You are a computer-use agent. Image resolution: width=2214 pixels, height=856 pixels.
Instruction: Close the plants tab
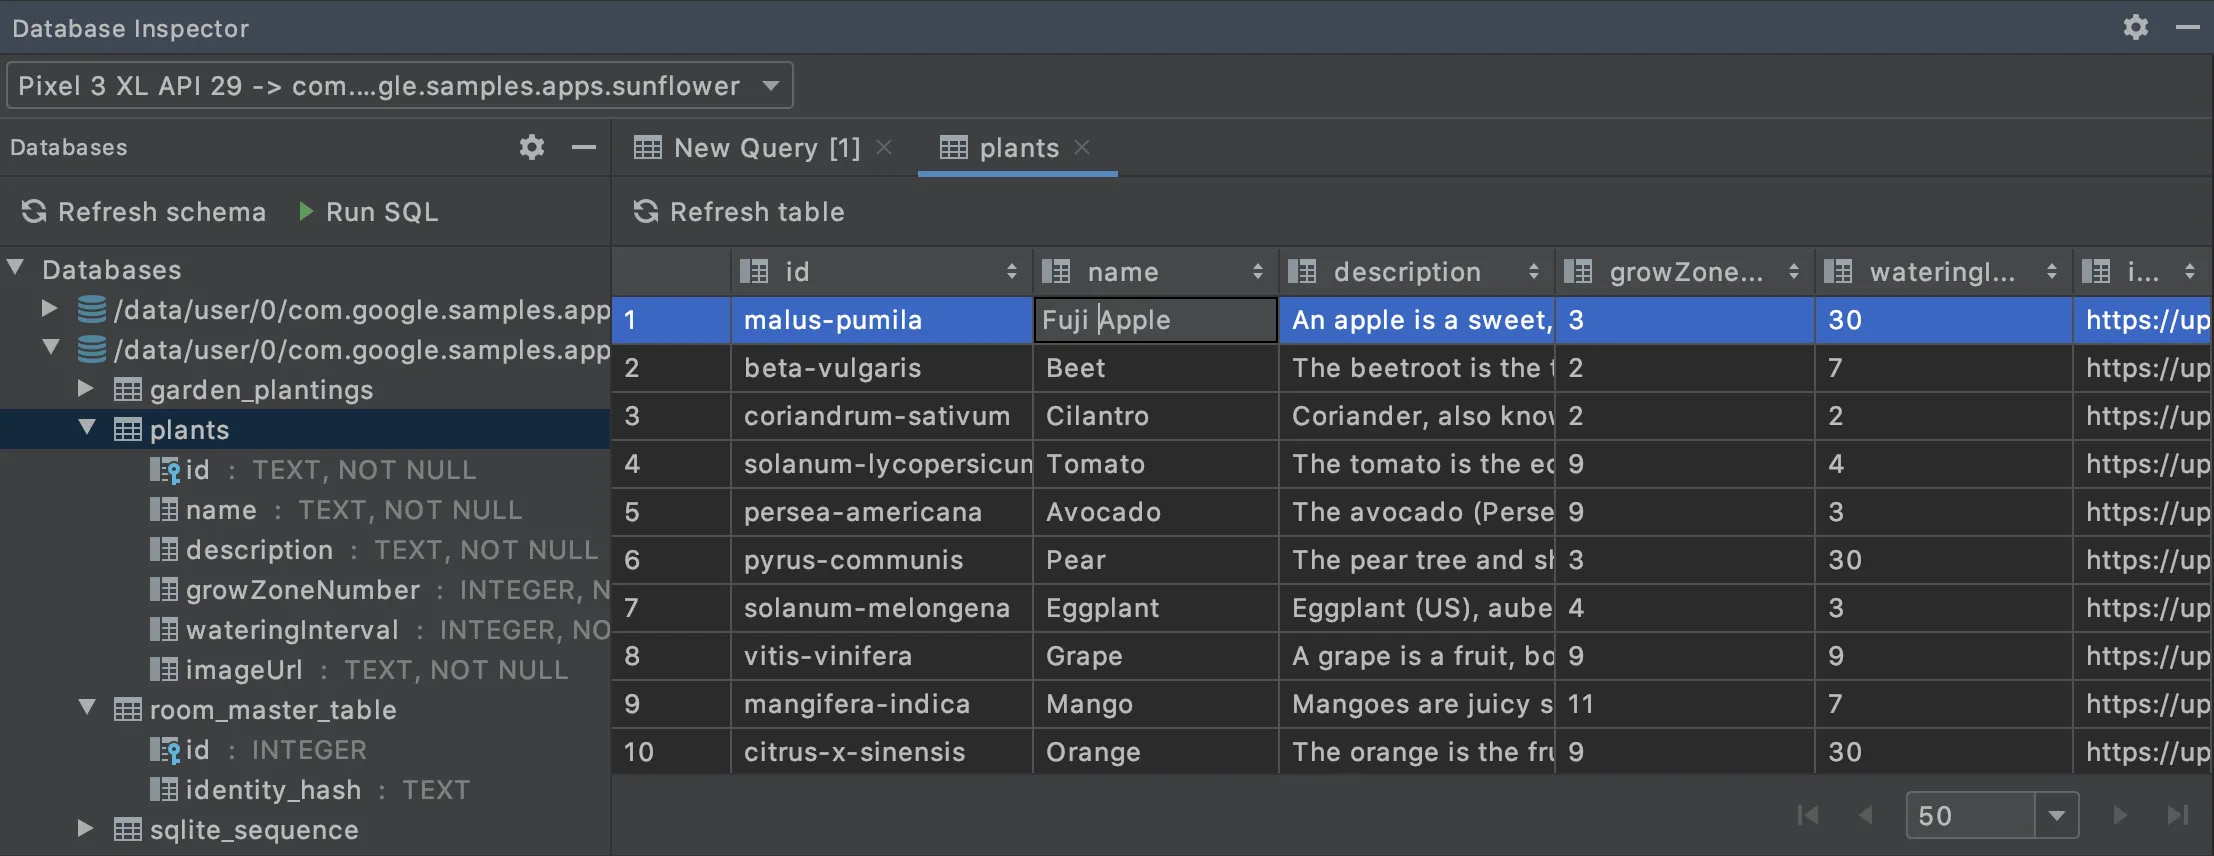point(1082,148)
